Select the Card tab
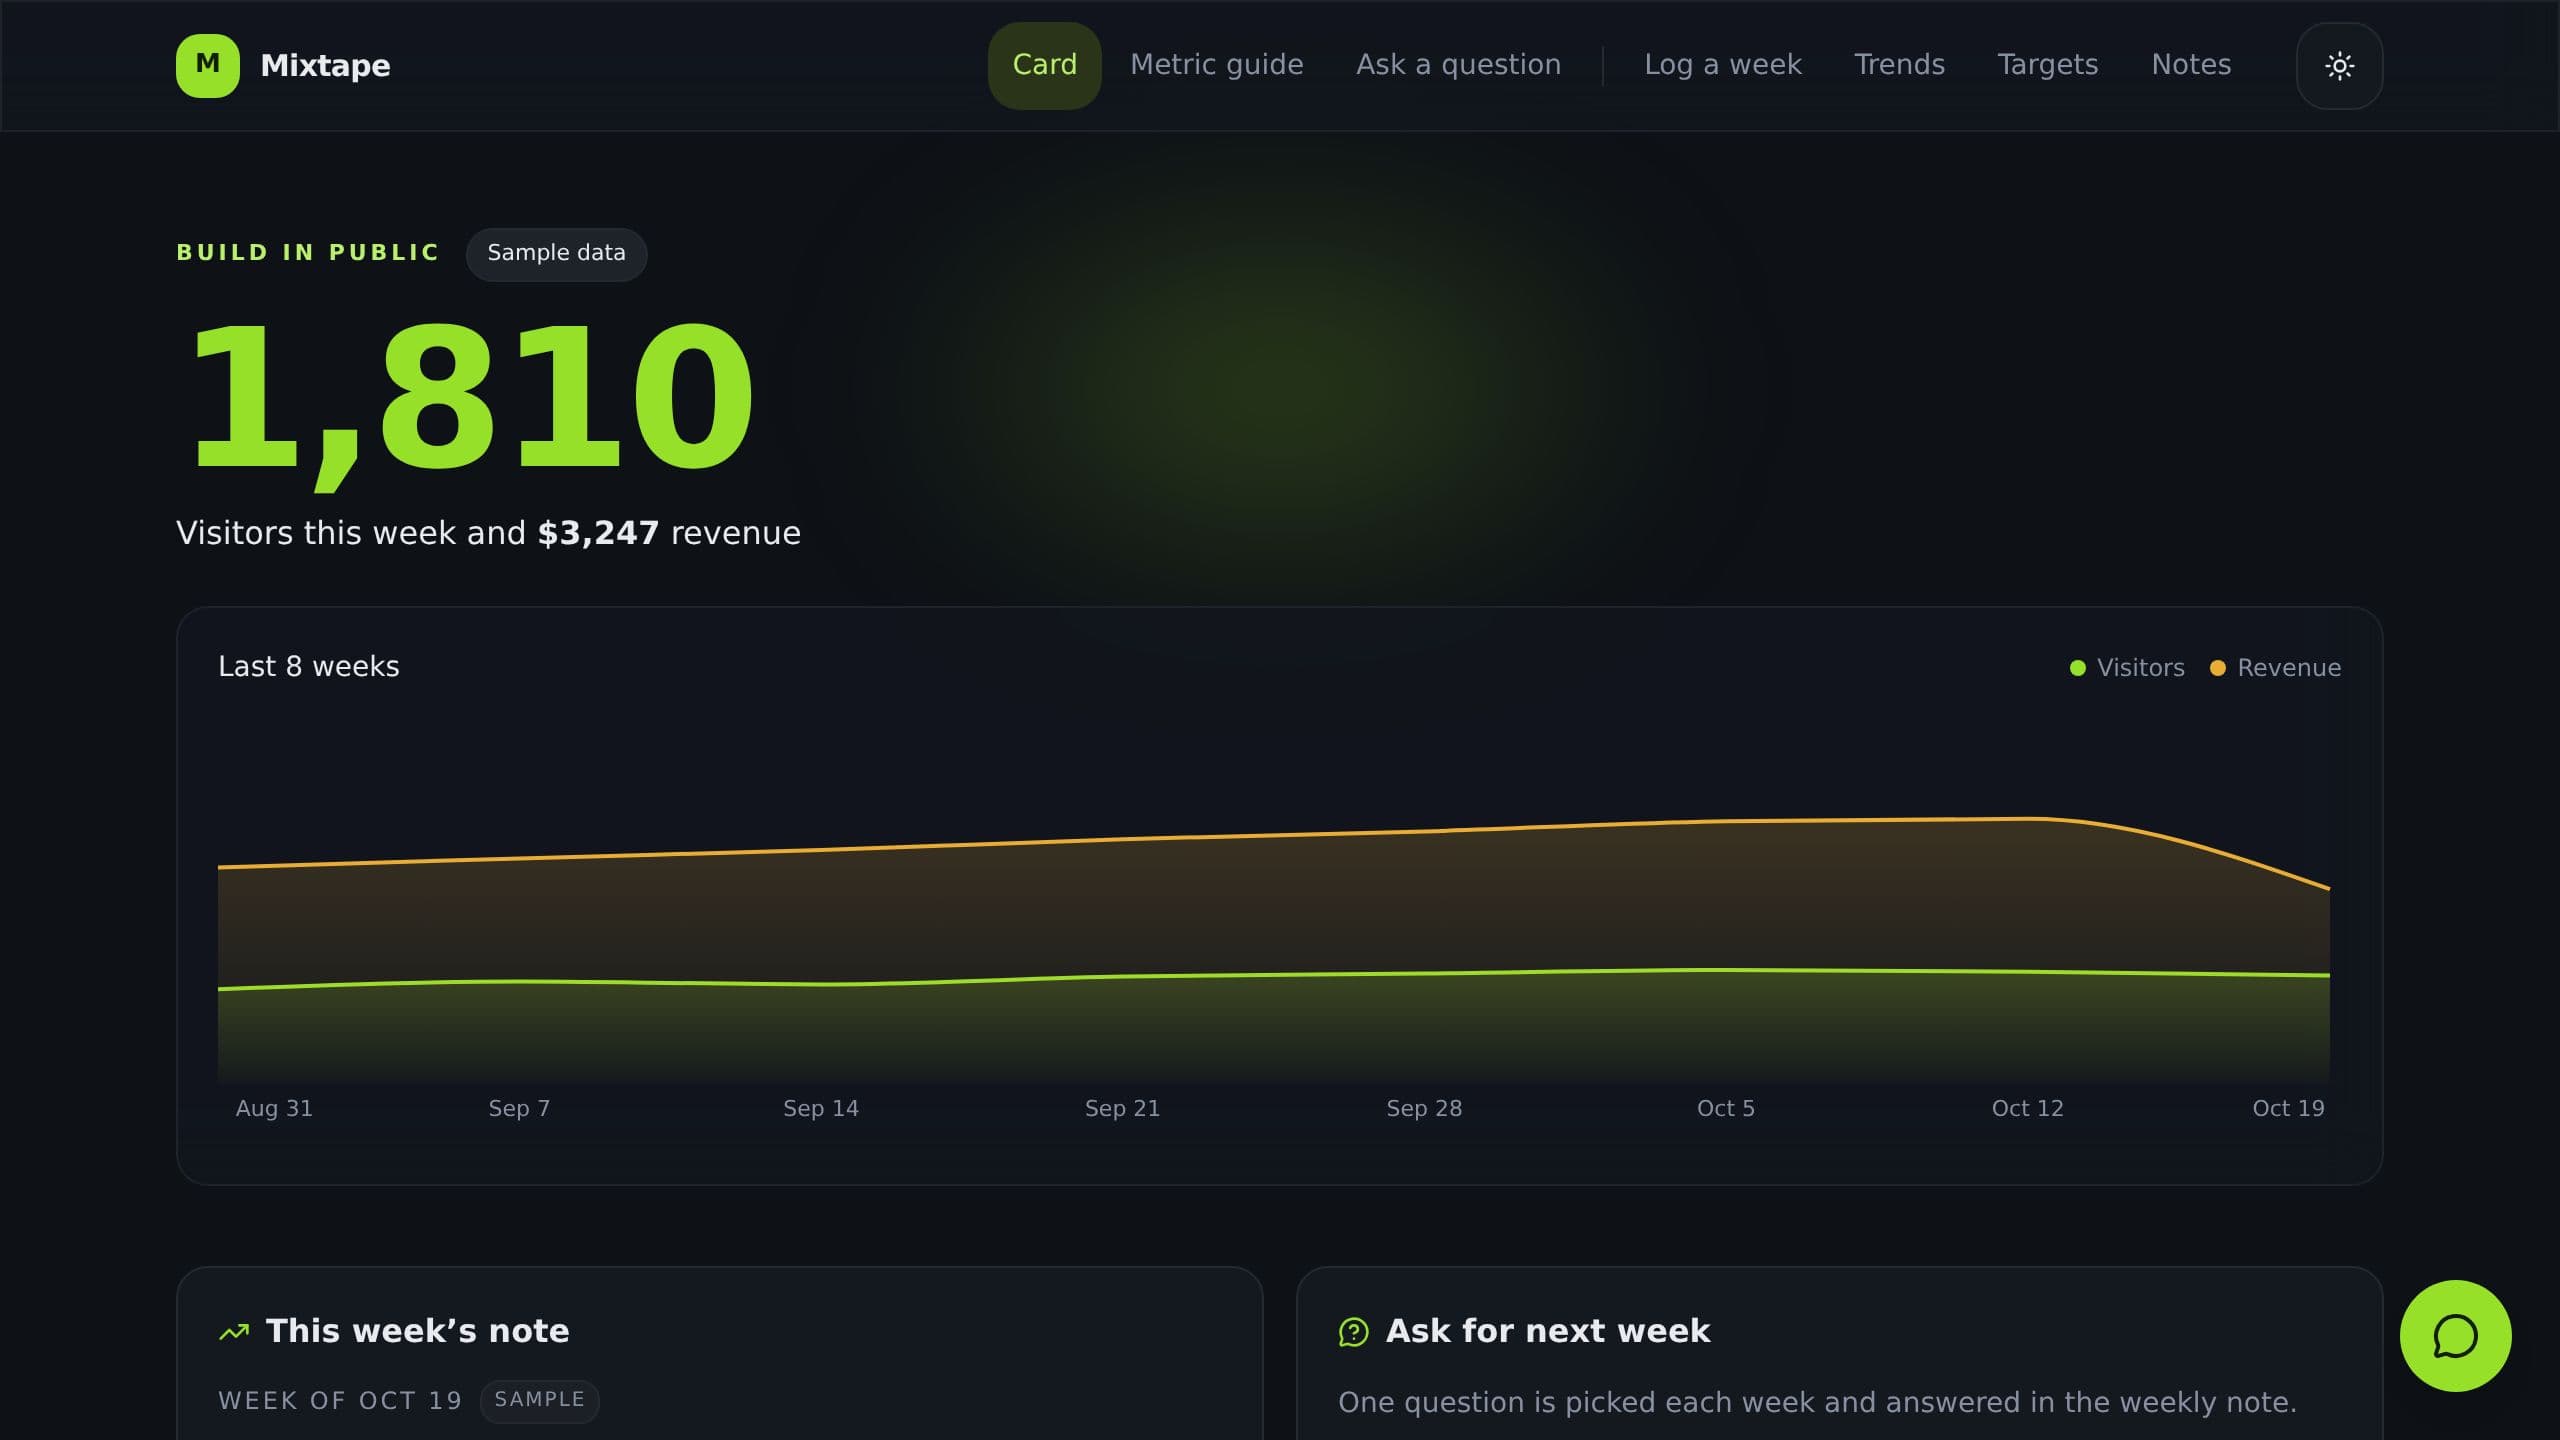The width and height of the screenshot is (2560, 1440). pos(1044,65)
